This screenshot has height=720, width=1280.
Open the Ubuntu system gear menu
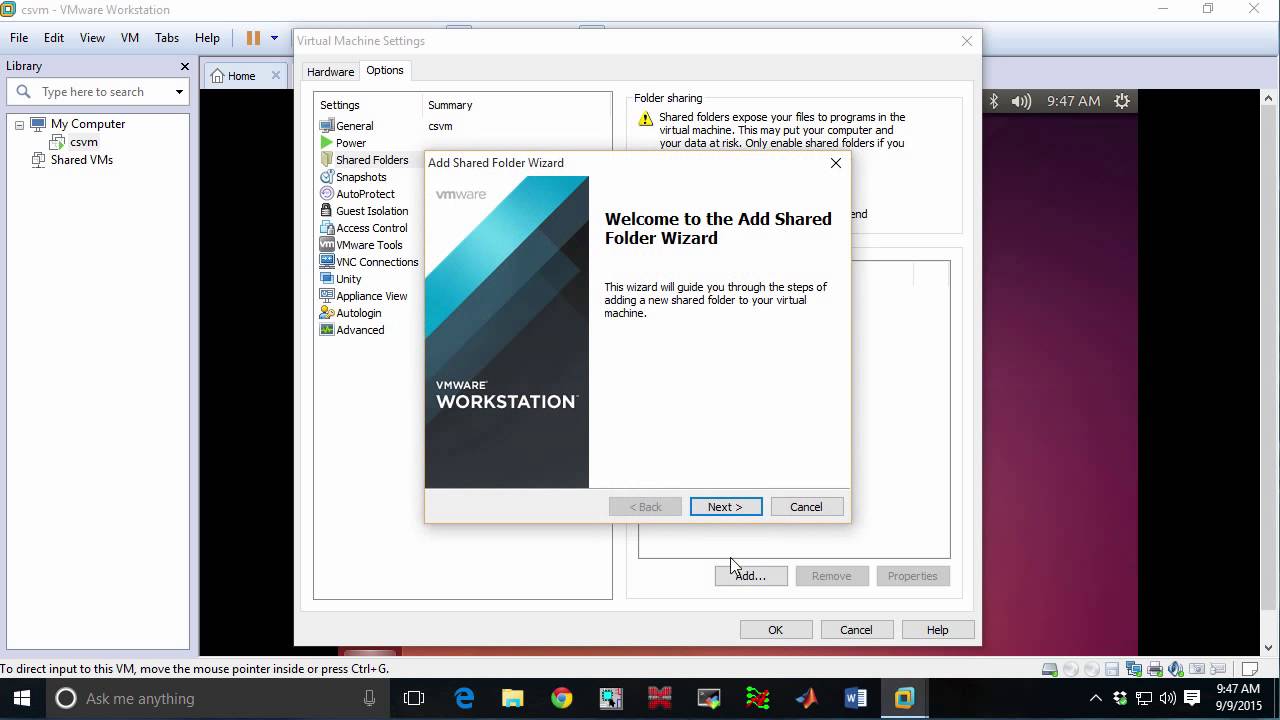pyautogui.click(x=1122, y=101)
